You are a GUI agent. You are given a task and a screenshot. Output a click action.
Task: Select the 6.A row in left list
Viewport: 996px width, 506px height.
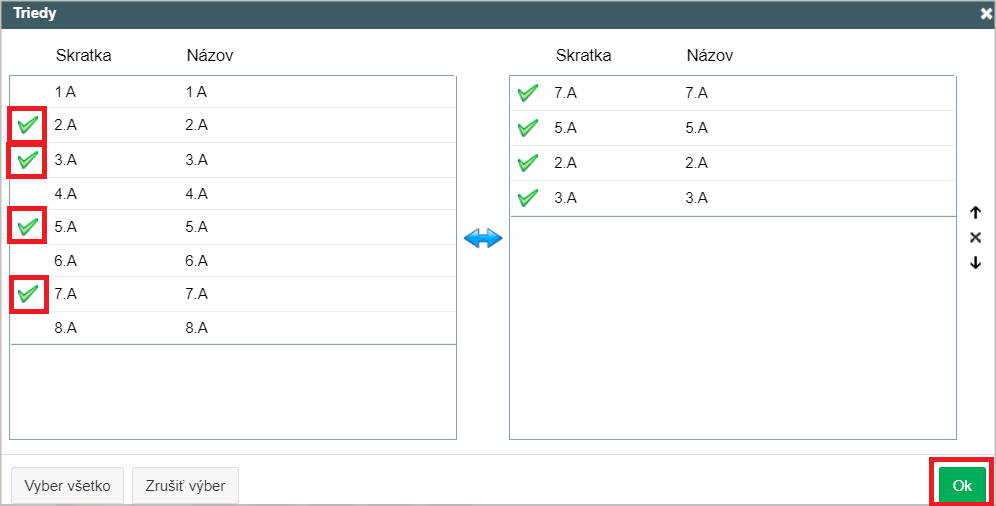[x=233, y=260]
